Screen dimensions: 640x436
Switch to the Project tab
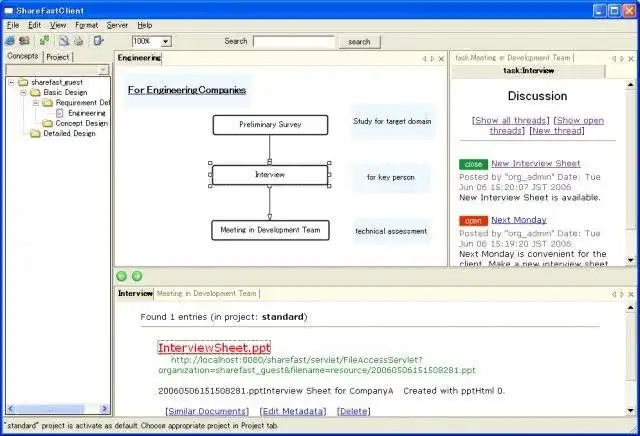58,57
